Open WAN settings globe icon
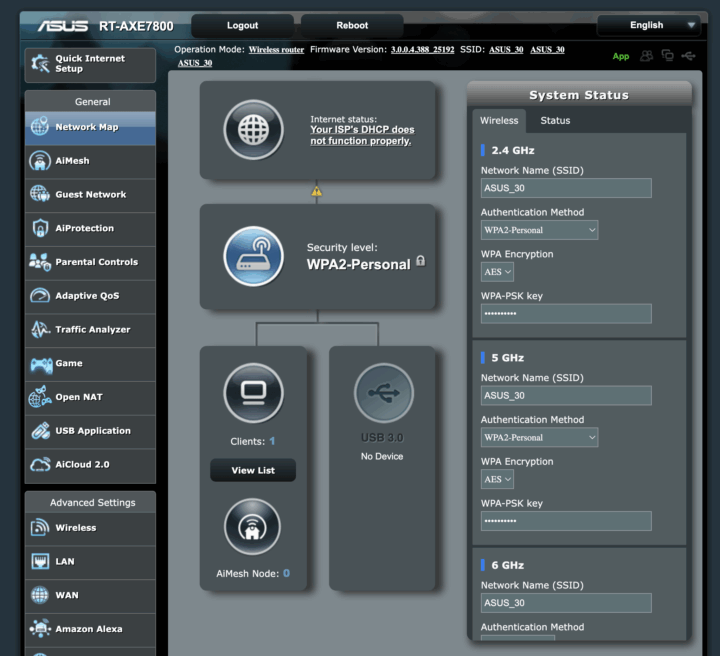This screenshot has width=720, height=656. 40,595
